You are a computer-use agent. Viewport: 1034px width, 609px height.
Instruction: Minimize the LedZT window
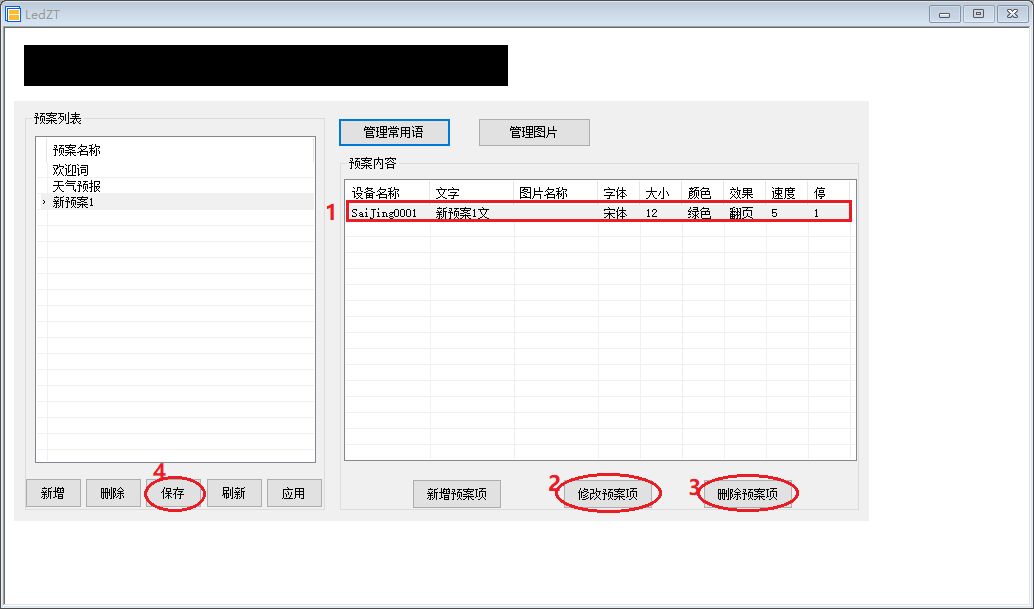tap(944, 13)
